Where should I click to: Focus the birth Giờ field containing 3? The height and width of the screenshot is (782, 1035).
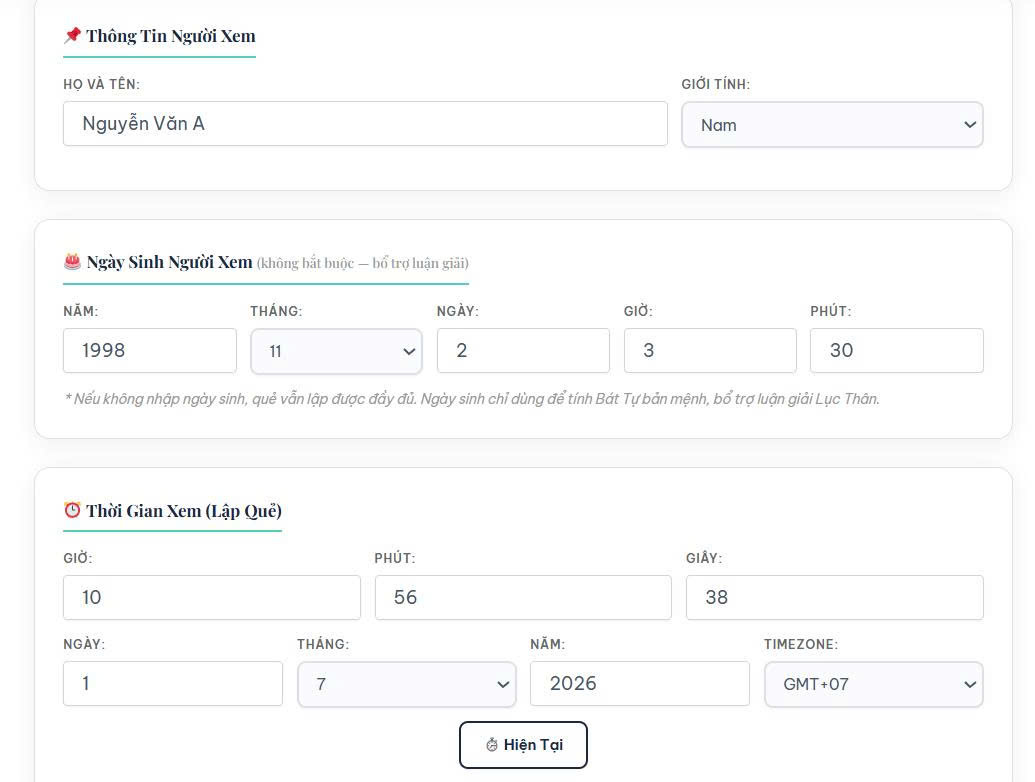pos(710,350)
